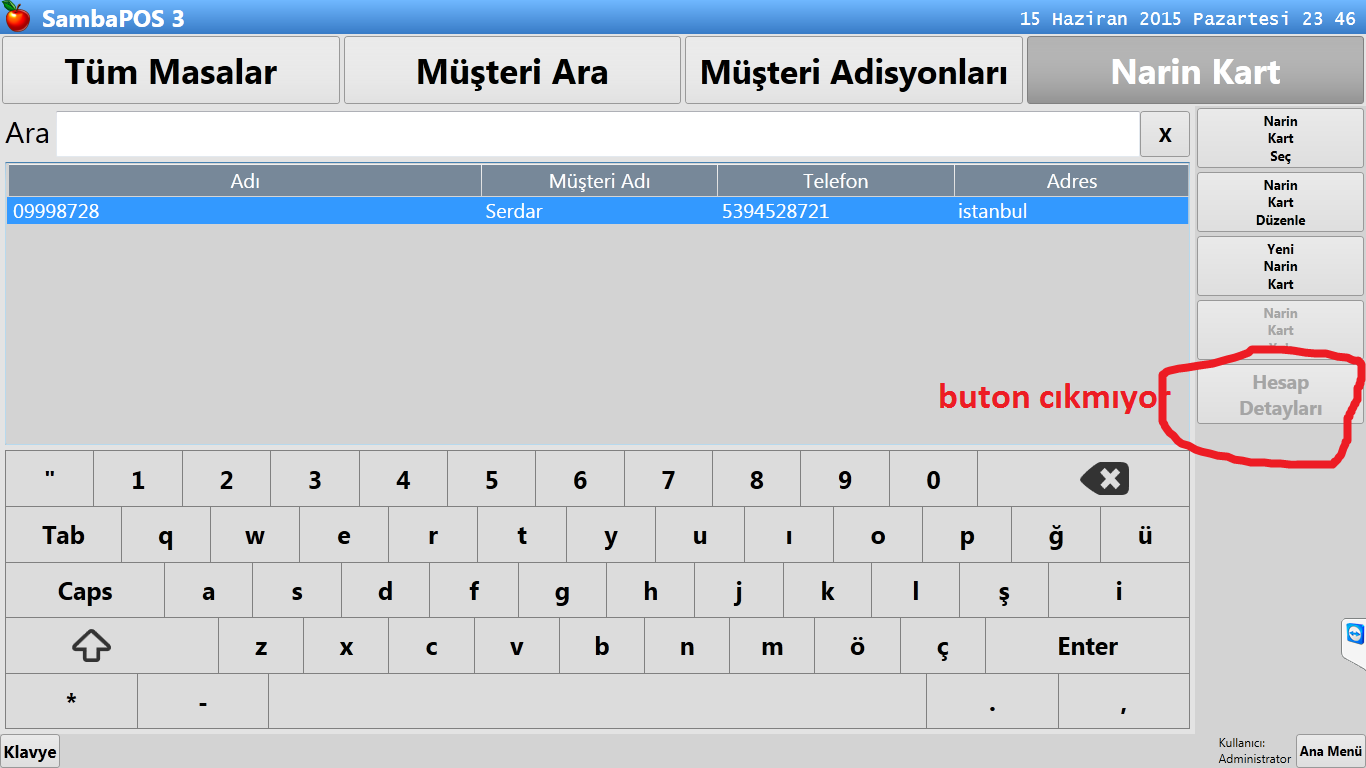Viewport: 1366px width, 768px height.
Task: Toggle Caps lock on virtual keyboard
Action: [84, 591]
